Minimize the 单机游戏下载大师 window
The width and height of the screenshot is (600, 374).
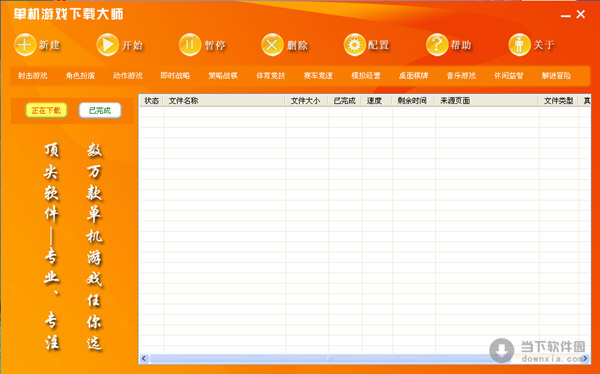coord(566,15)
